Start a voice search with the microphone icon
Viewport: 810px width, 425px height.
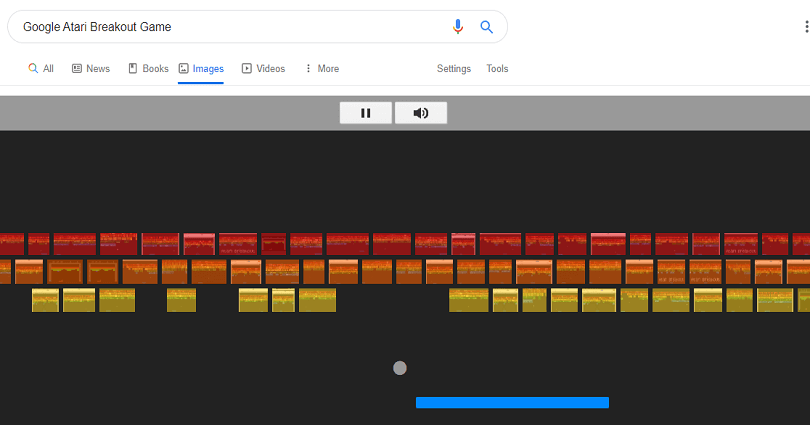click(458, 27)
